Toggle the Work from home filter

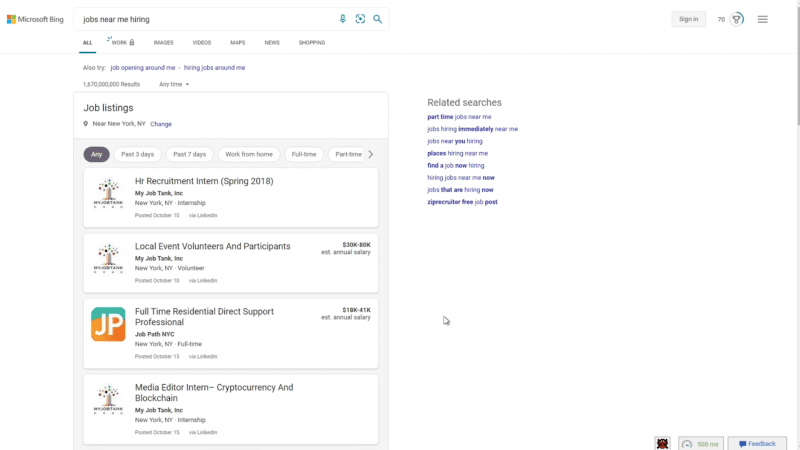(x=249, y=154)
